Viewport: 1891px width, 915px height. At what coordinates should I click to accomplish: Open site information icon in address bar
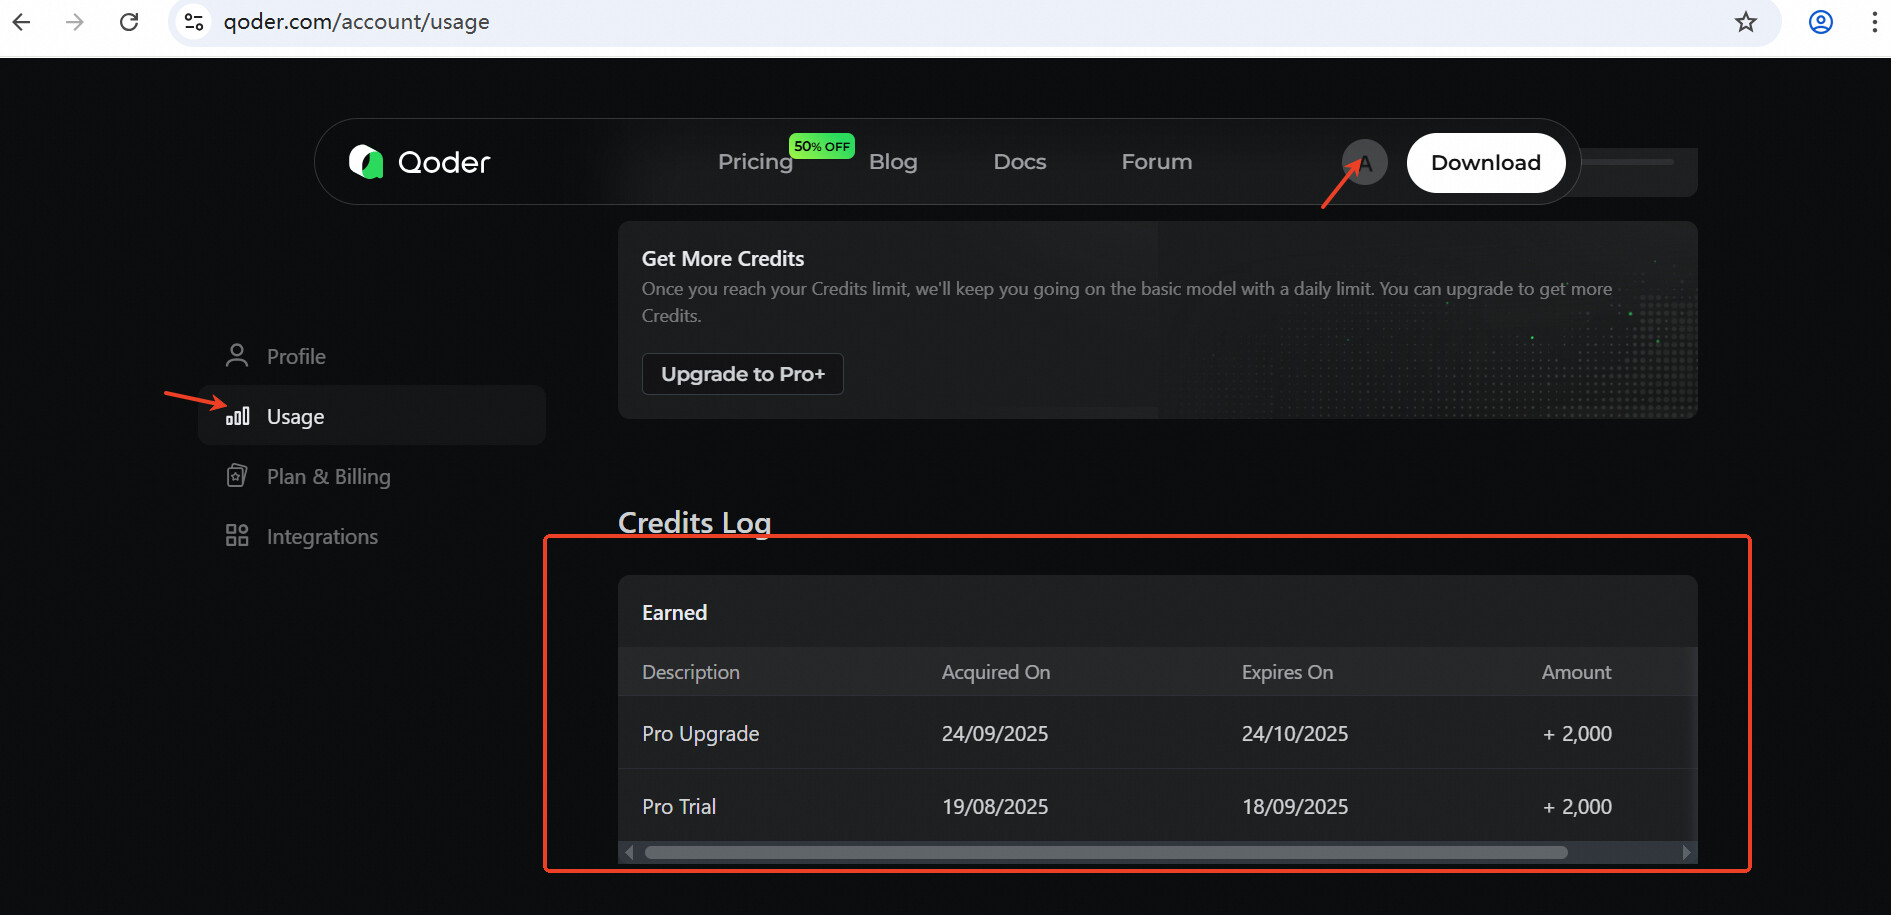coord(195,22)
